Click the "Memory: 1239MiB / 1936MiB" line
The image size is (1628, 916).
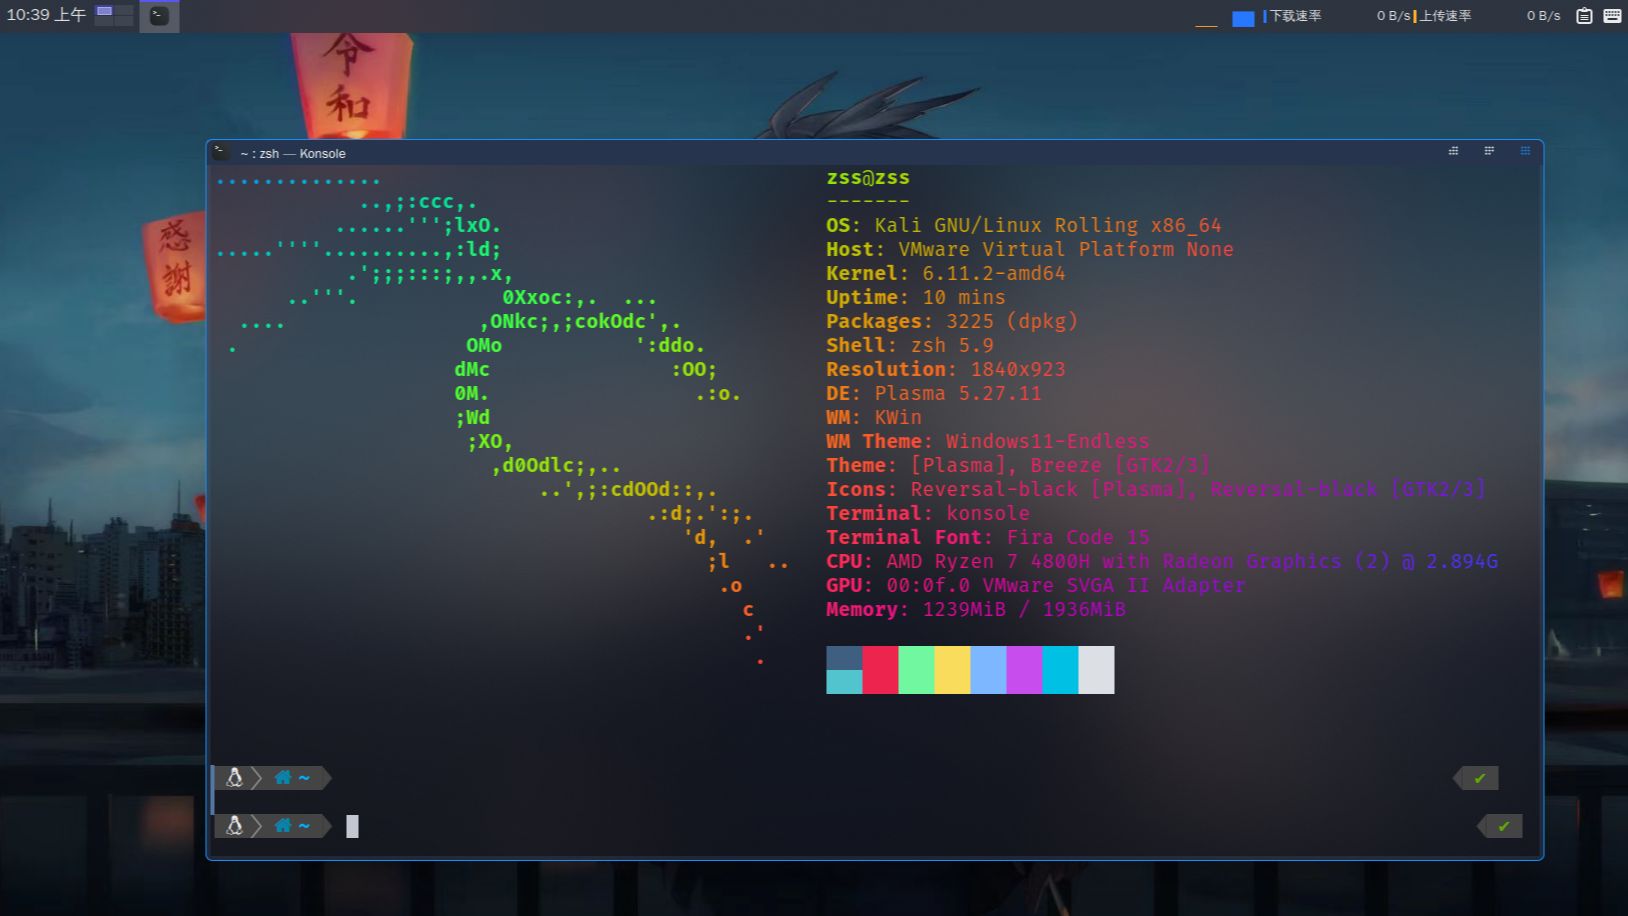[x=976, y=610]
